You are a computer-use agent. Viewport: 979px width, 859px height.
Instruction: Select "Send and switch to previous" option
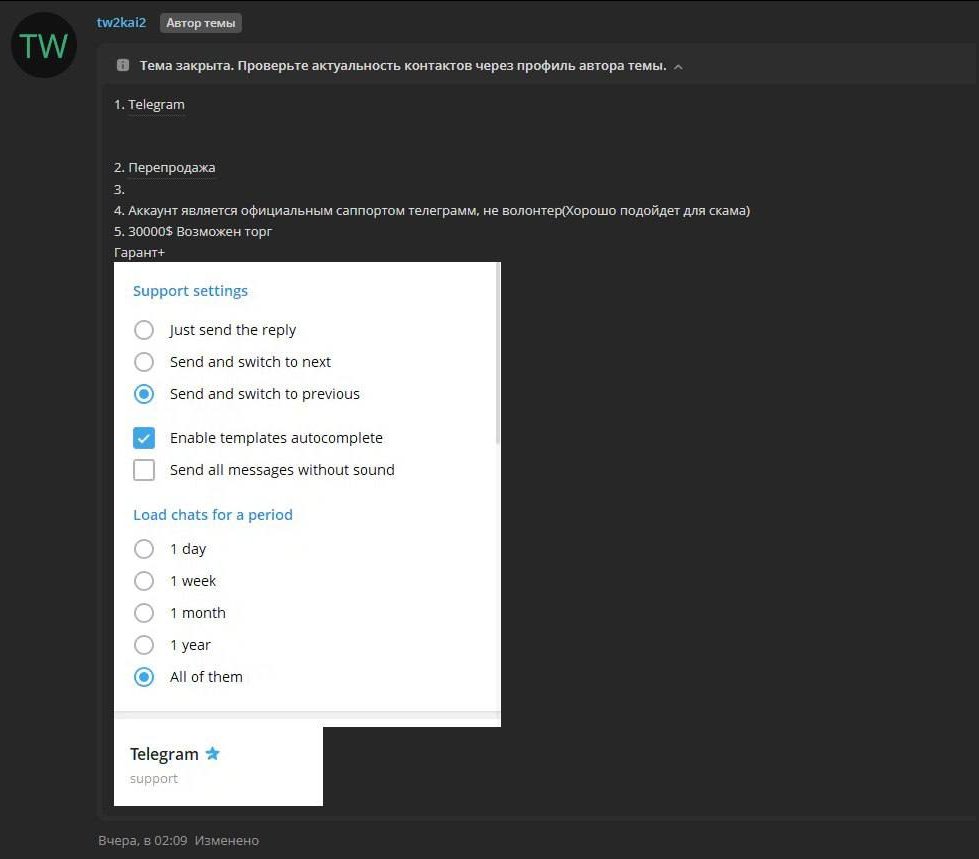tap(144, 394)
